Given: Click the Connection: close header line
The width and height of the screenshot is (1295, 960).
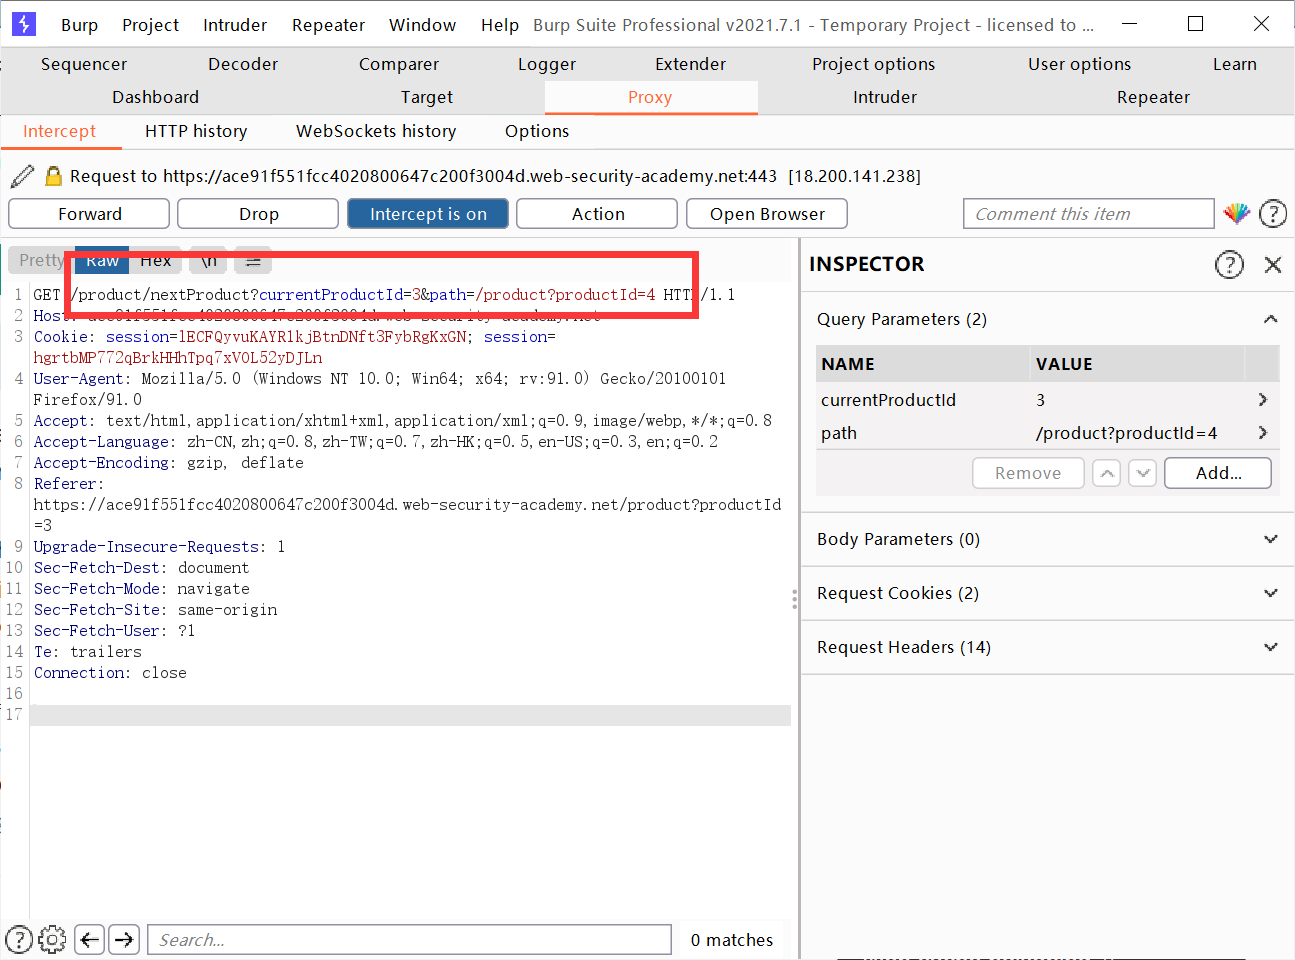Looking at the screenshot, I should tap(110, 673).
